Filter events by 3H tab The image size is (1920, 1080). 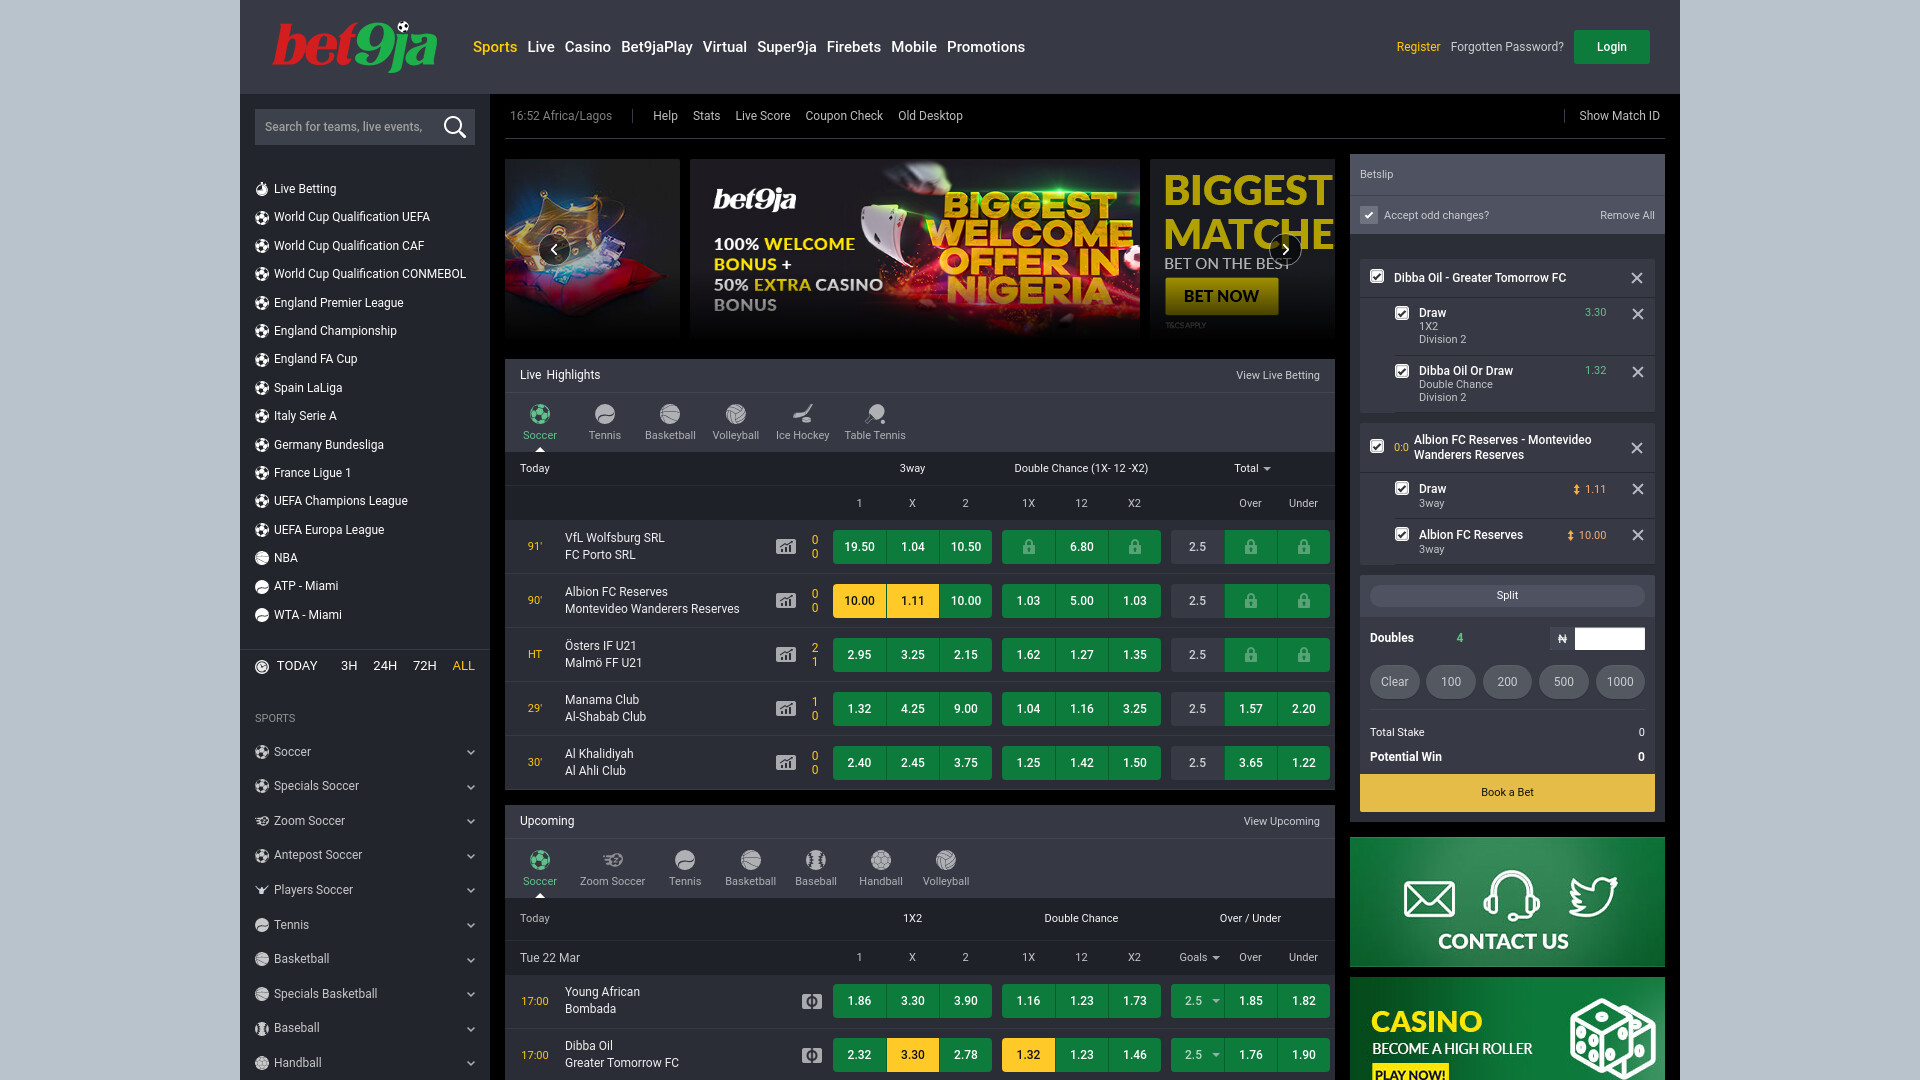click(x=349, y=666)
